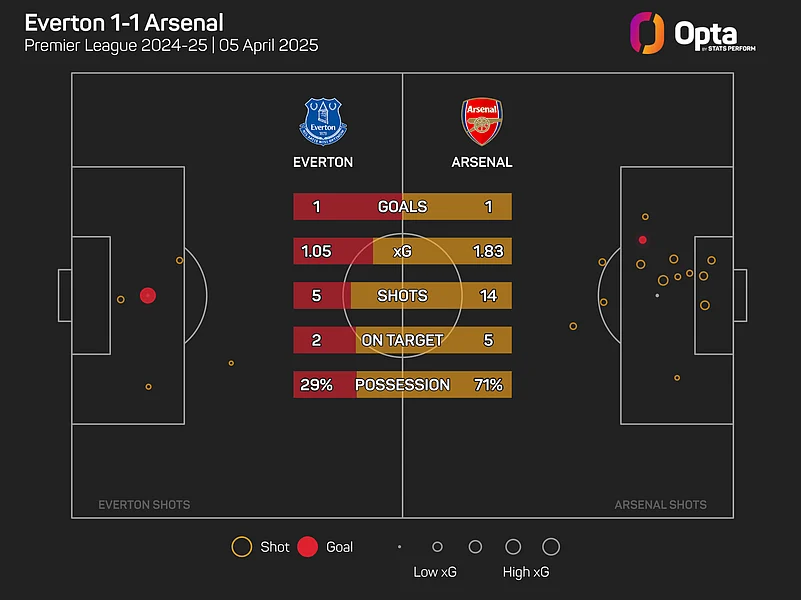Click the ON TARGET stat label
Viewport: 801px width, 600px height.
tap(402, 340)
